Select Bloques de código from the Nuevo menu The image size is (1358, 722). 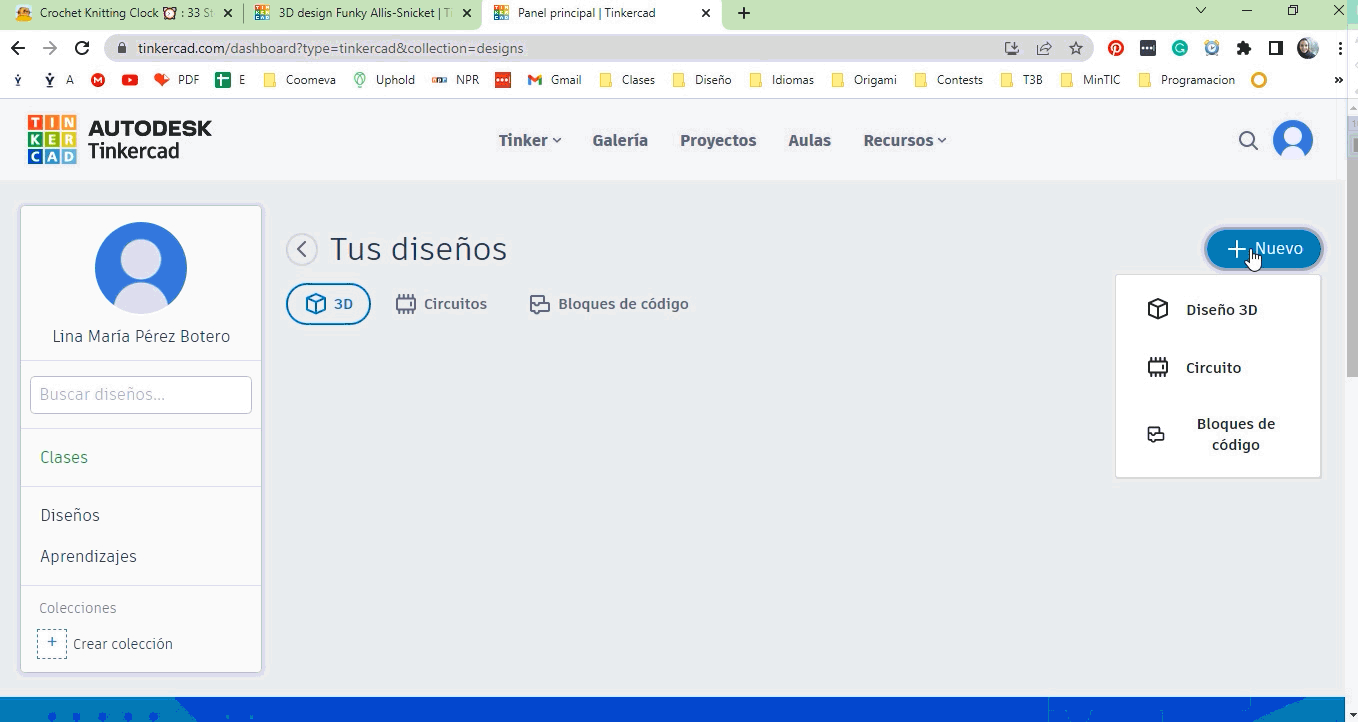pyautogui.click(x=1236, y=434)
